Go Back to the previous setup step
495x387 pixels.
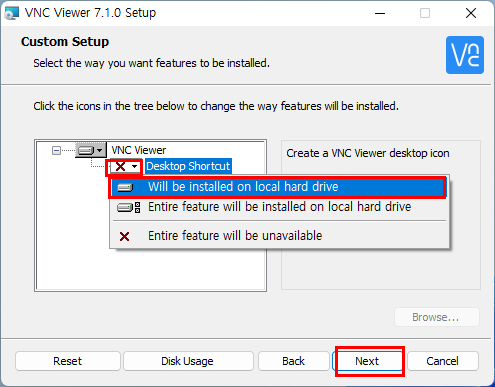coord(293,361)
